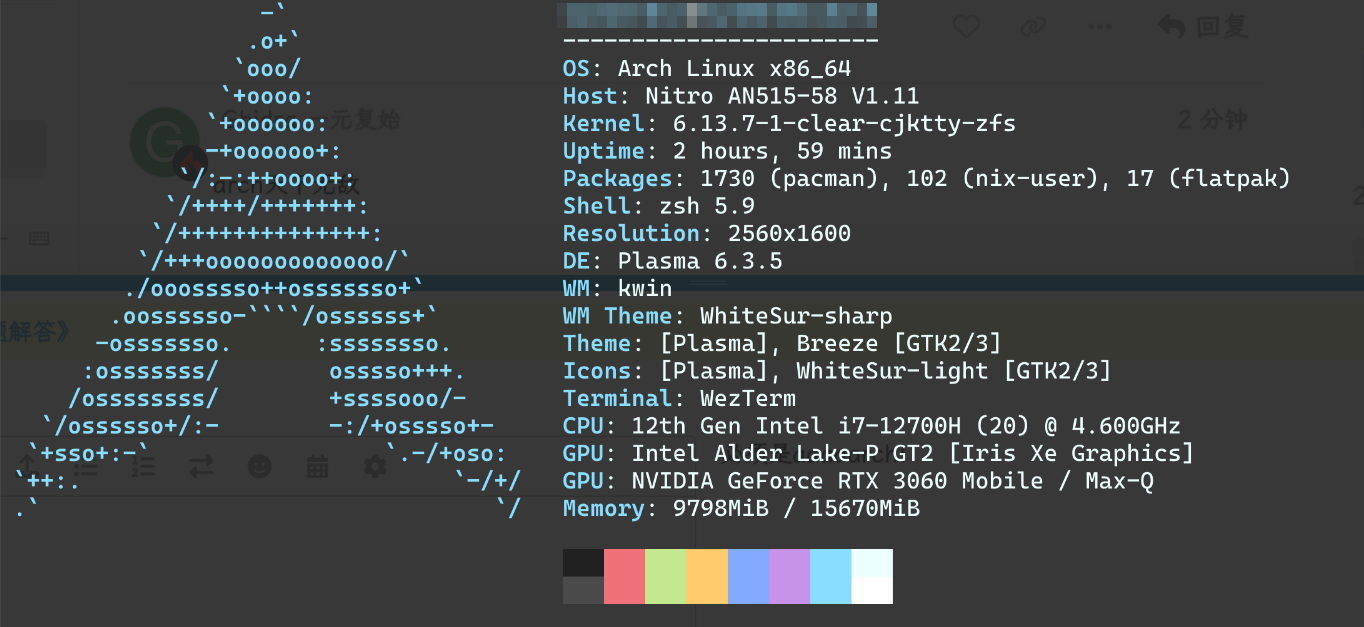Click the 2 分钟 post timestamp

coord(1212,120)
